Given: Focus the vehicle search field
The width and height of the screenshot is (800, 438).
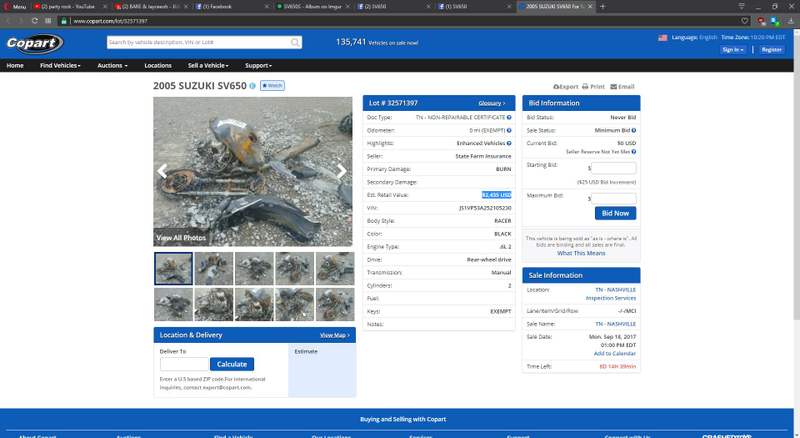Looking at the screenshot, I should [x=199, y=42].
